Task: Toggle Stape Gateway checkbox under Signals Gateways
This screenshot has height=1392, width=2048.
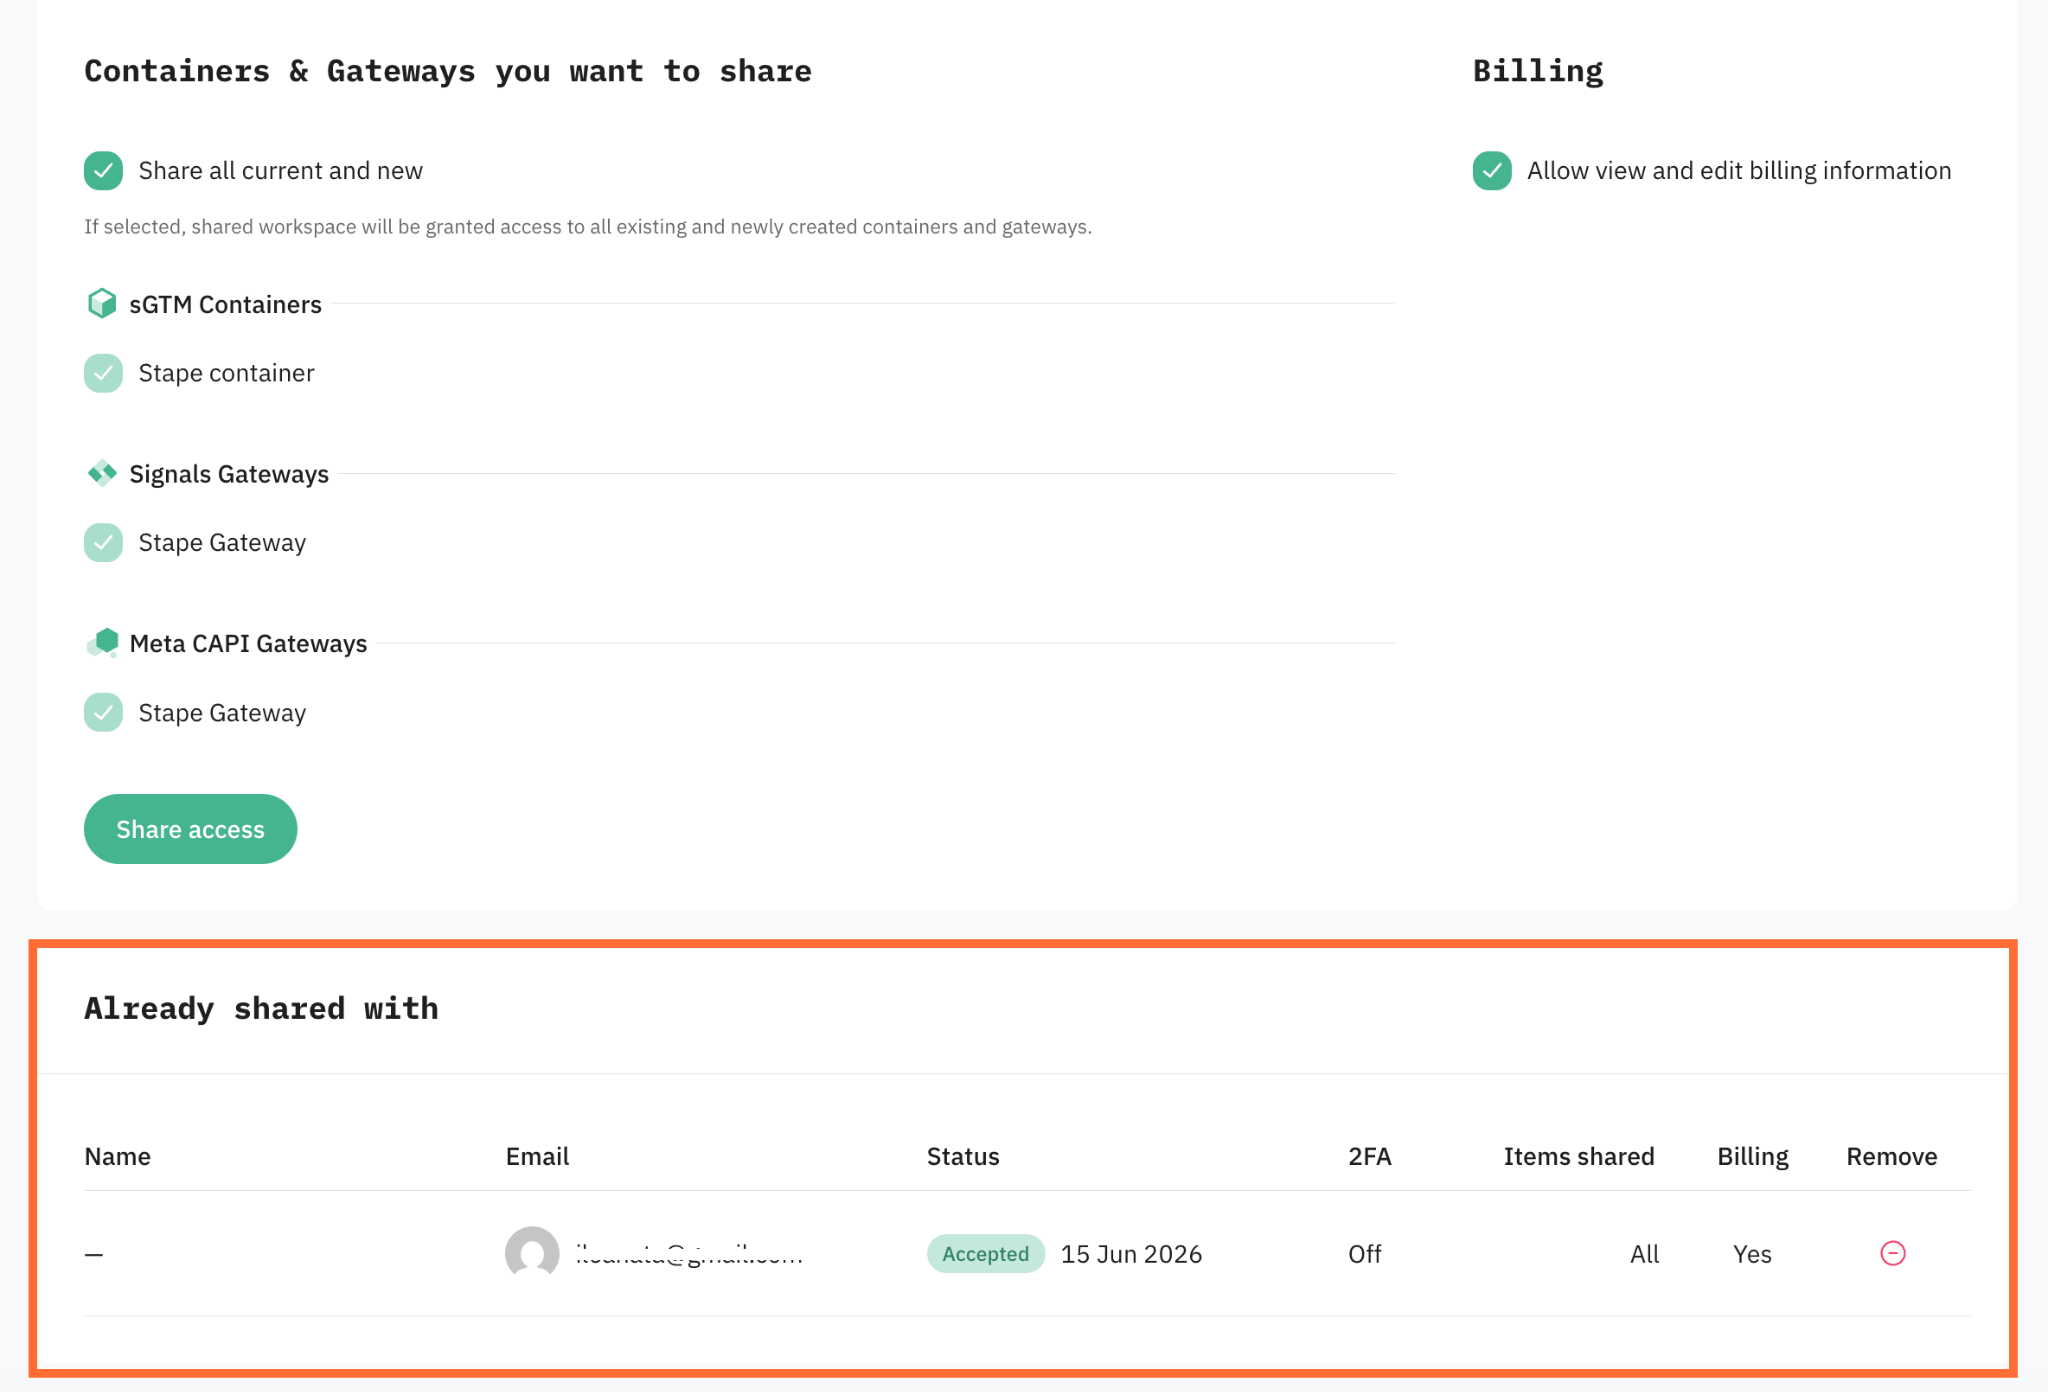Action: click(x=103, y=543)
